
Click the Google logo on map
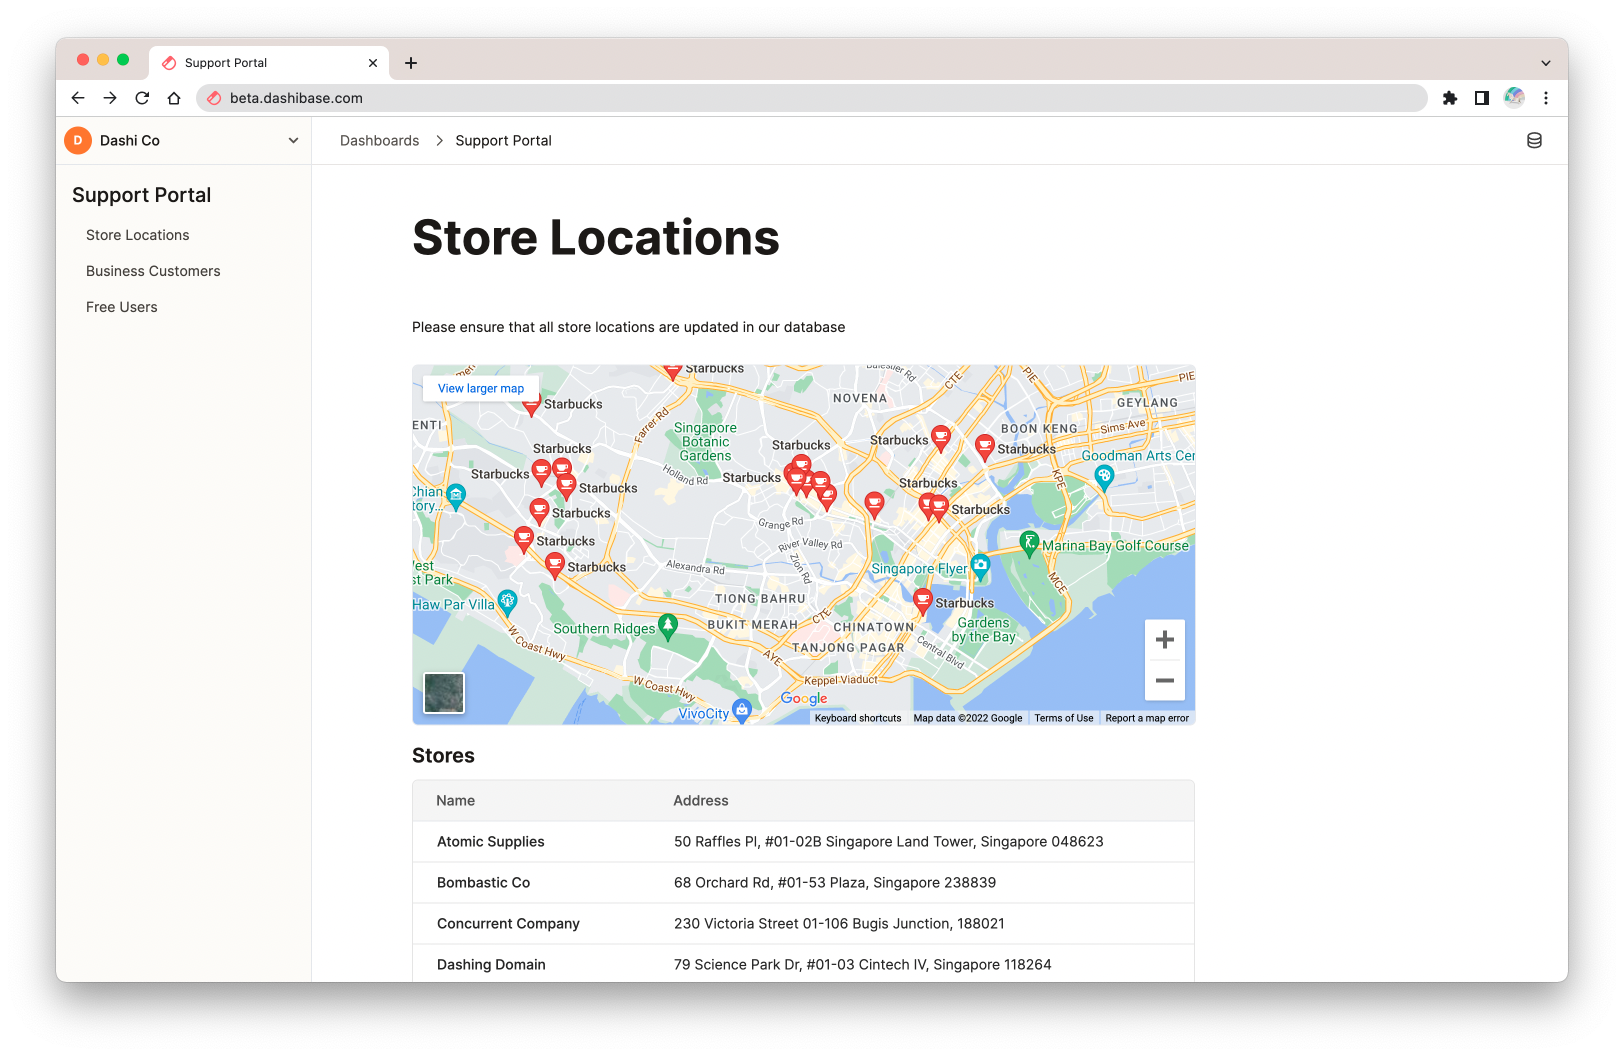[804, 698]
